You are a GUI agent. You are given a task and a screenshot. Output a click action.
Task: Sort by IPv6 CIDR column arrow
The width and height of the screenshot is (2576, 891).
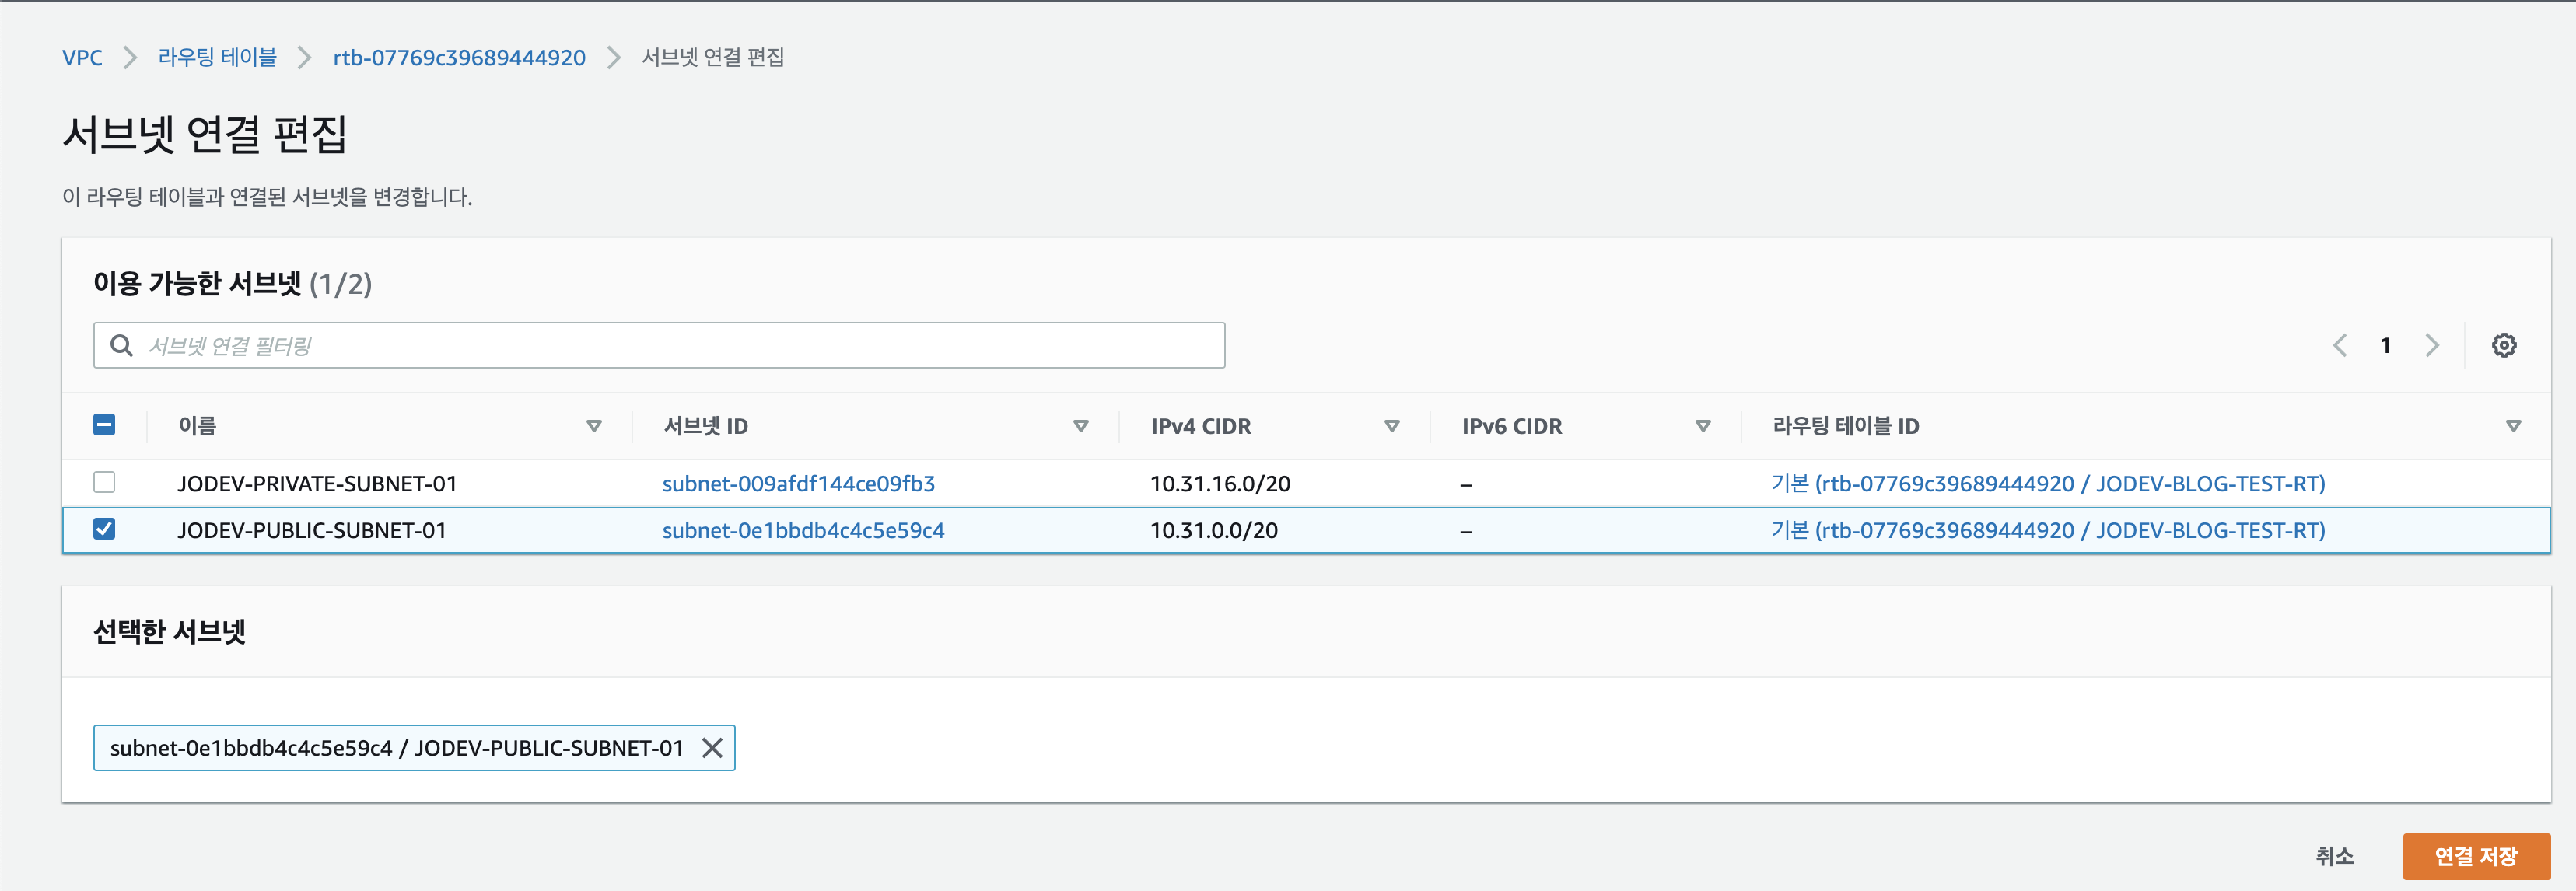[x=1703, y=426]
